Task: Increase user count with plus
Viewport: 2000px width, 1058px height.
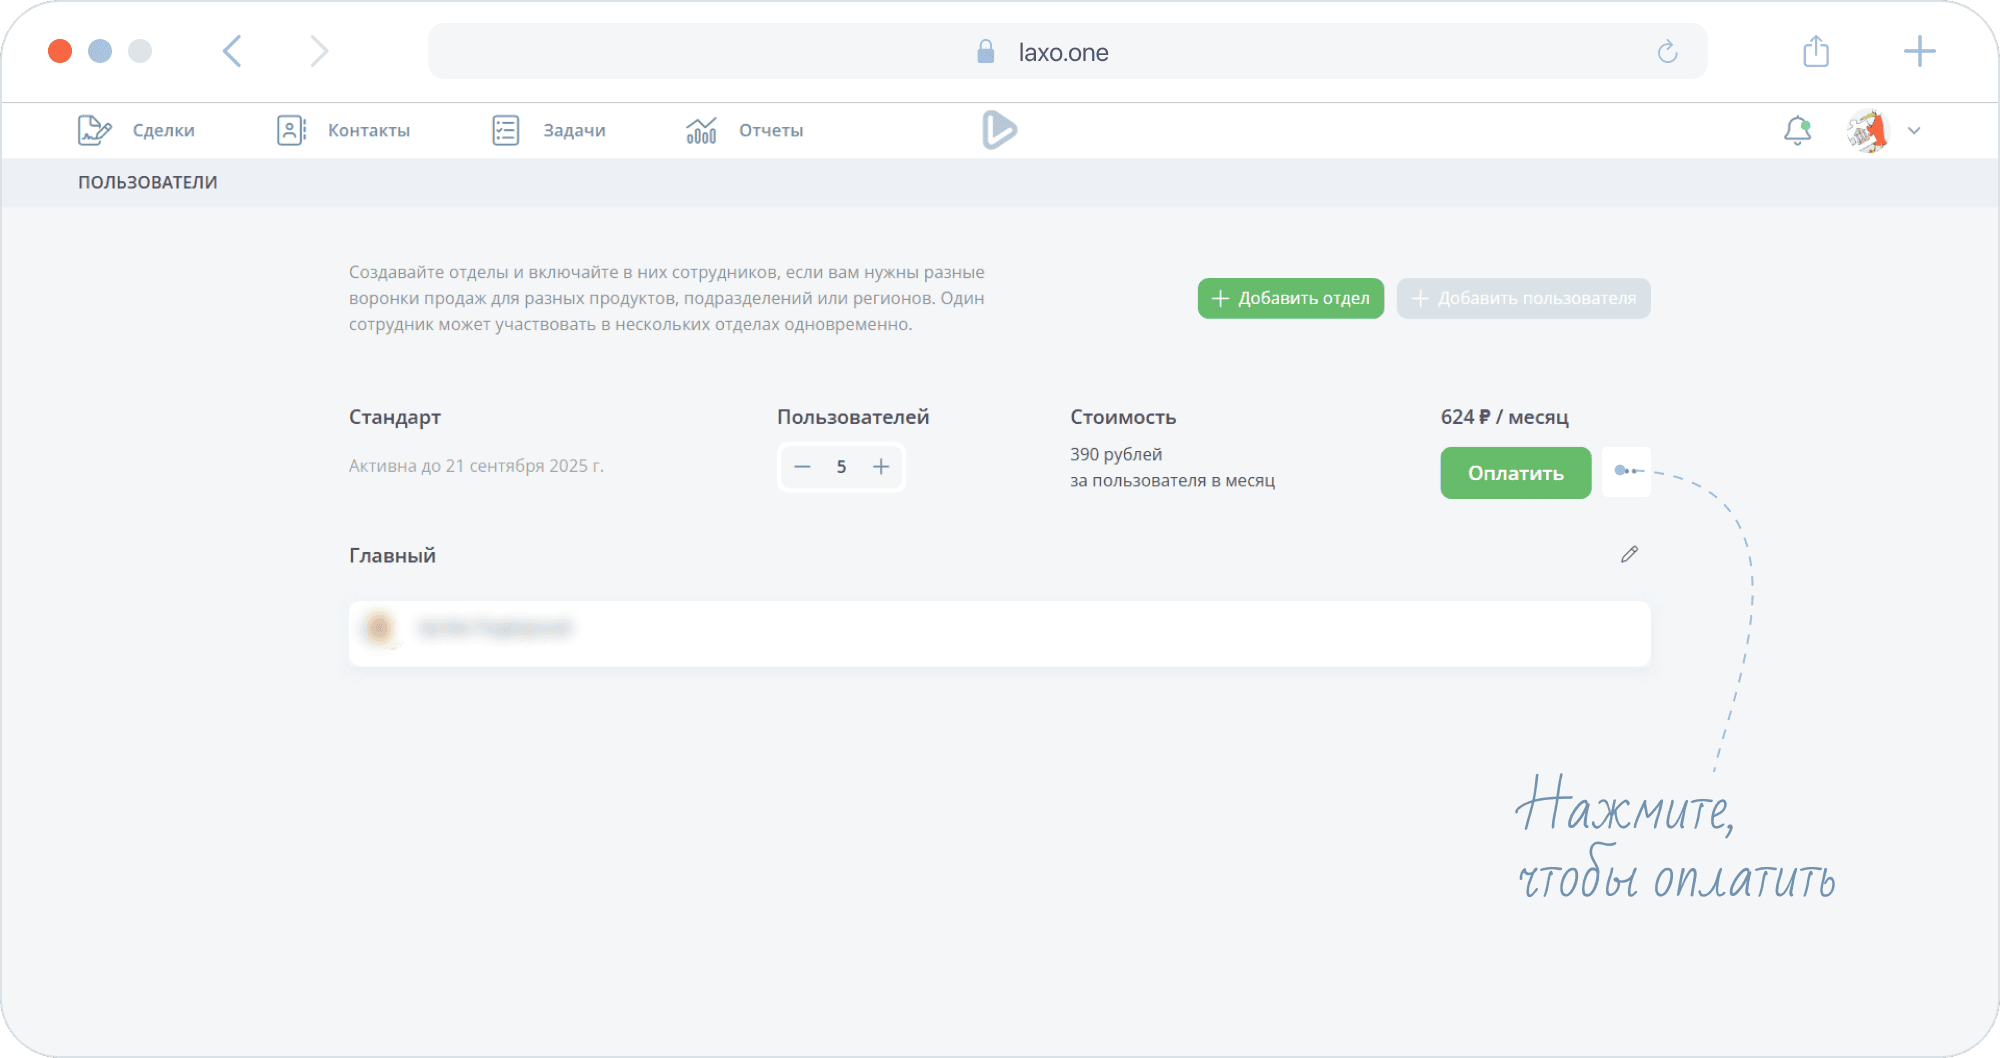Action: (x=881, y=467)
